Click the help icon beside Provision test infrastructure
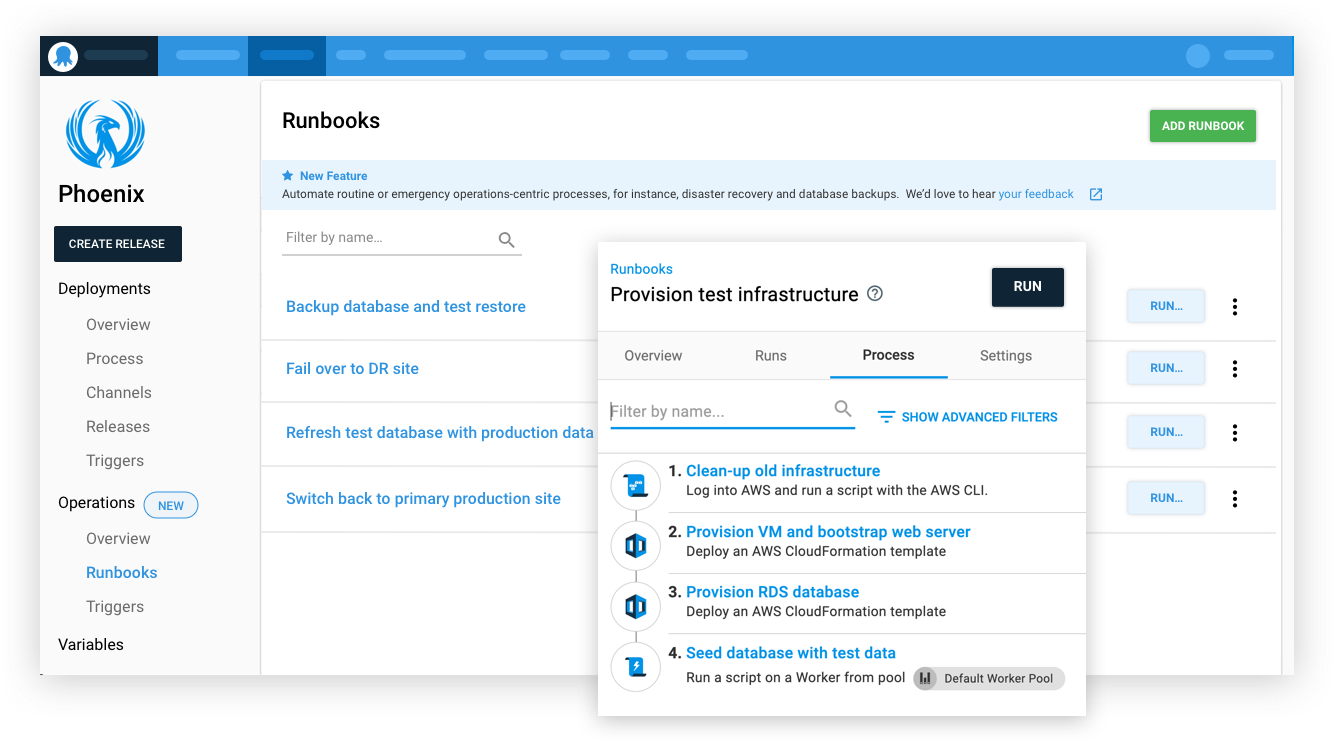This screenshot has width=1334, height=742. [875, 294]
